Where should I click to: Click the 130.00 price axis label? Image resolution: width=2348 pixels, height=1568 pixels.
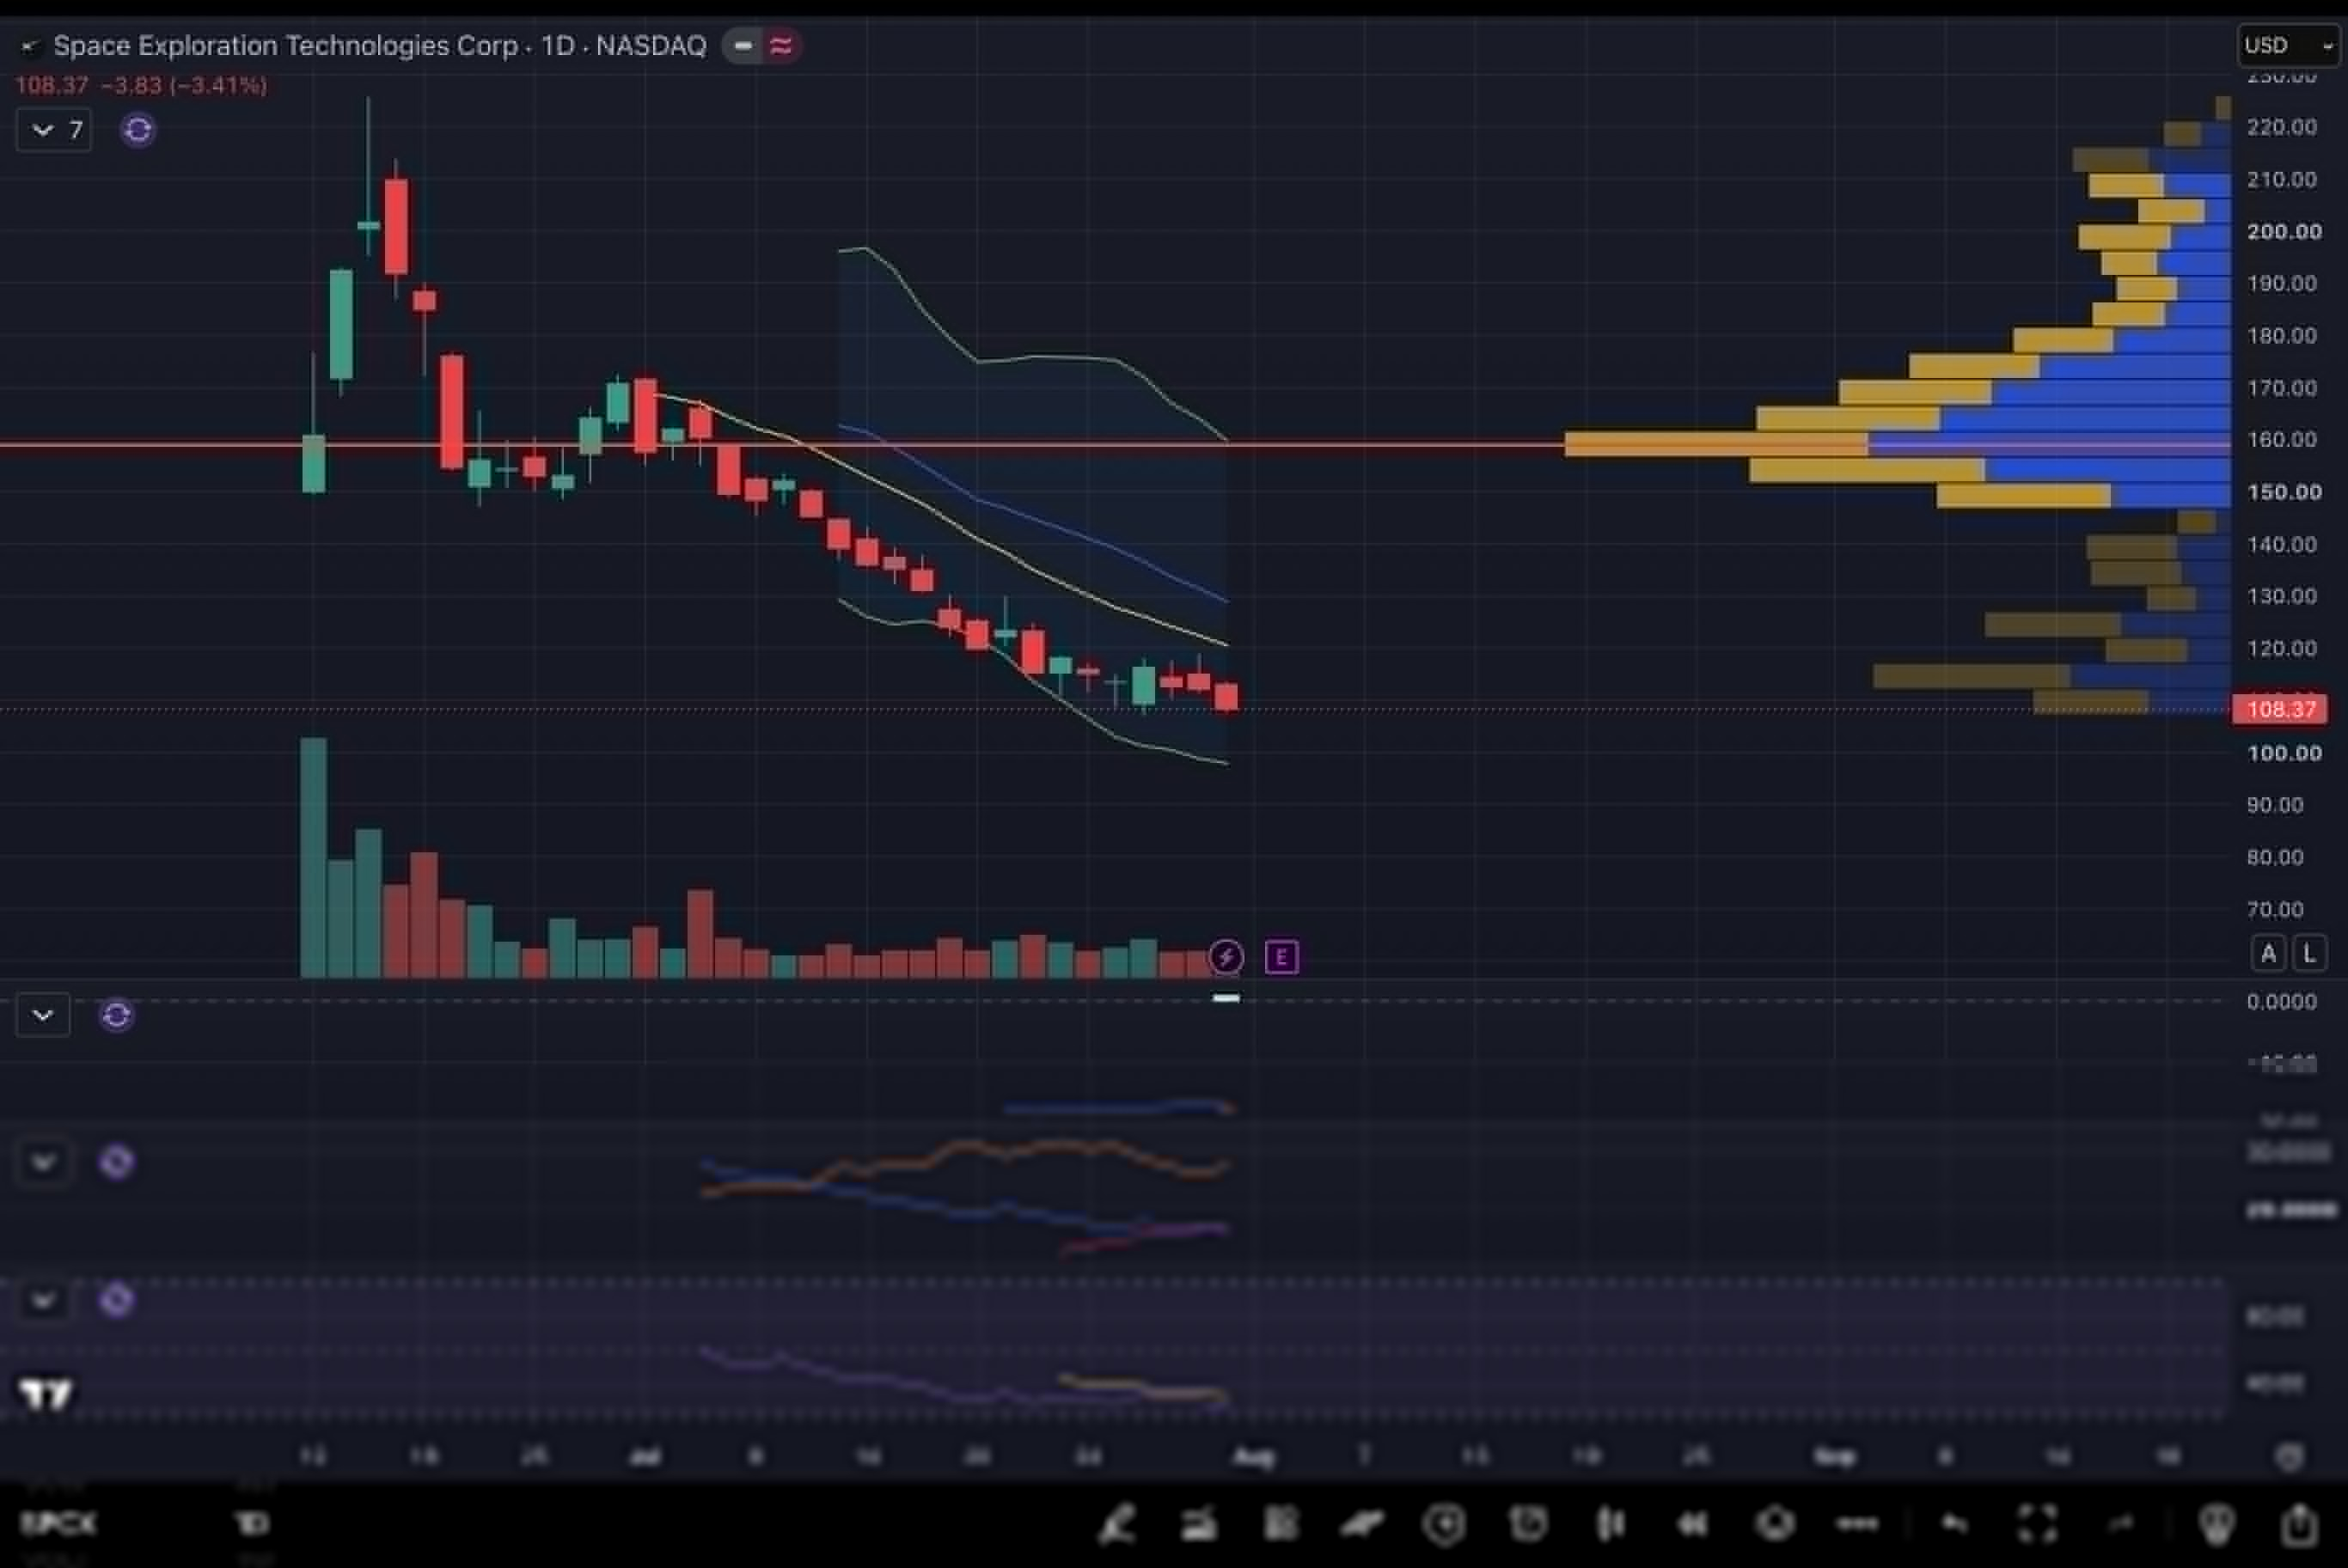point(2282,597)
